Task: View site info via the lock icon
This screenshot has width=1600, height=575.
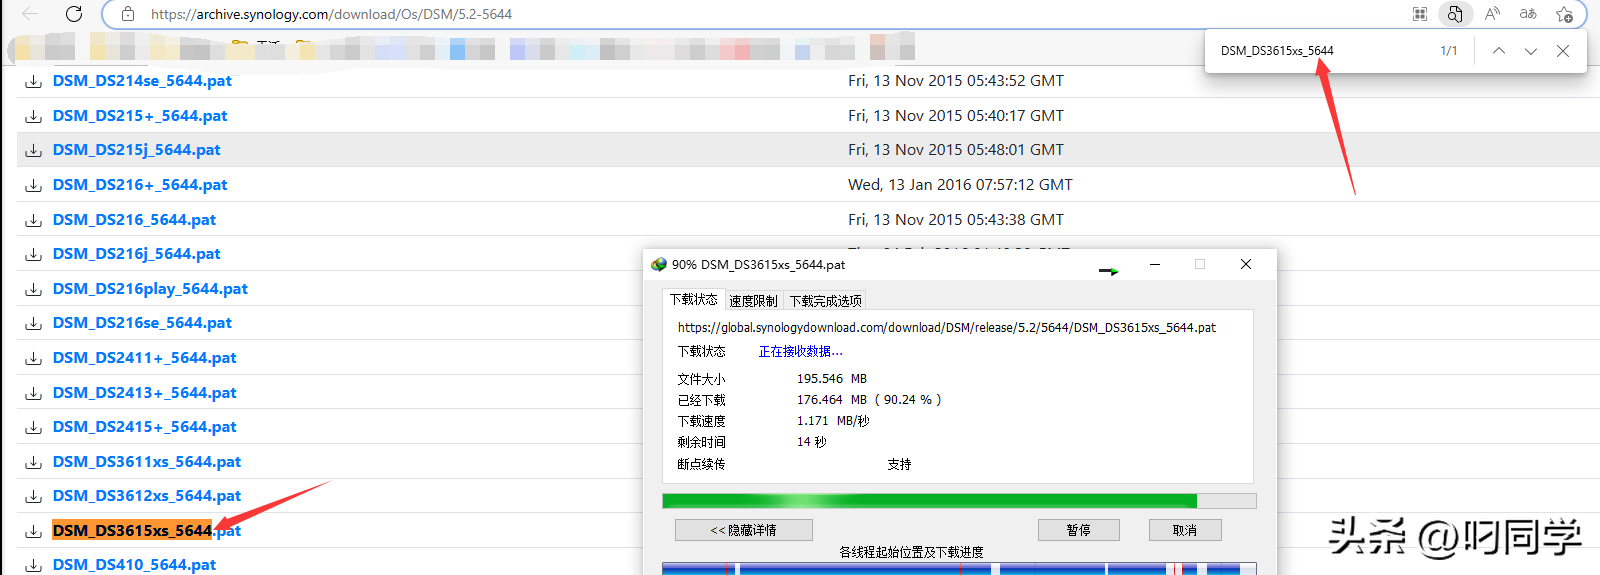Action: click(127, 14)
